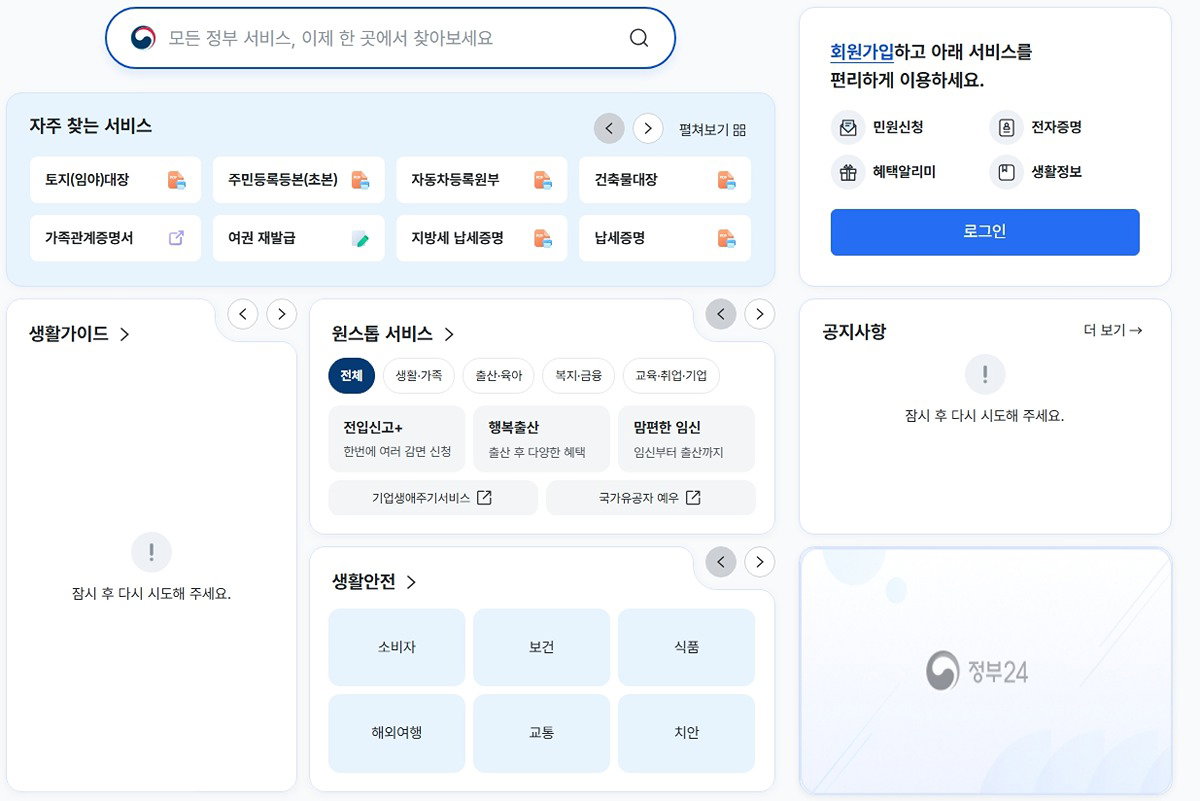Open the 지방세 납세증명 service
The height and width of the screenshot is (801, 1200).
point(482,238)
